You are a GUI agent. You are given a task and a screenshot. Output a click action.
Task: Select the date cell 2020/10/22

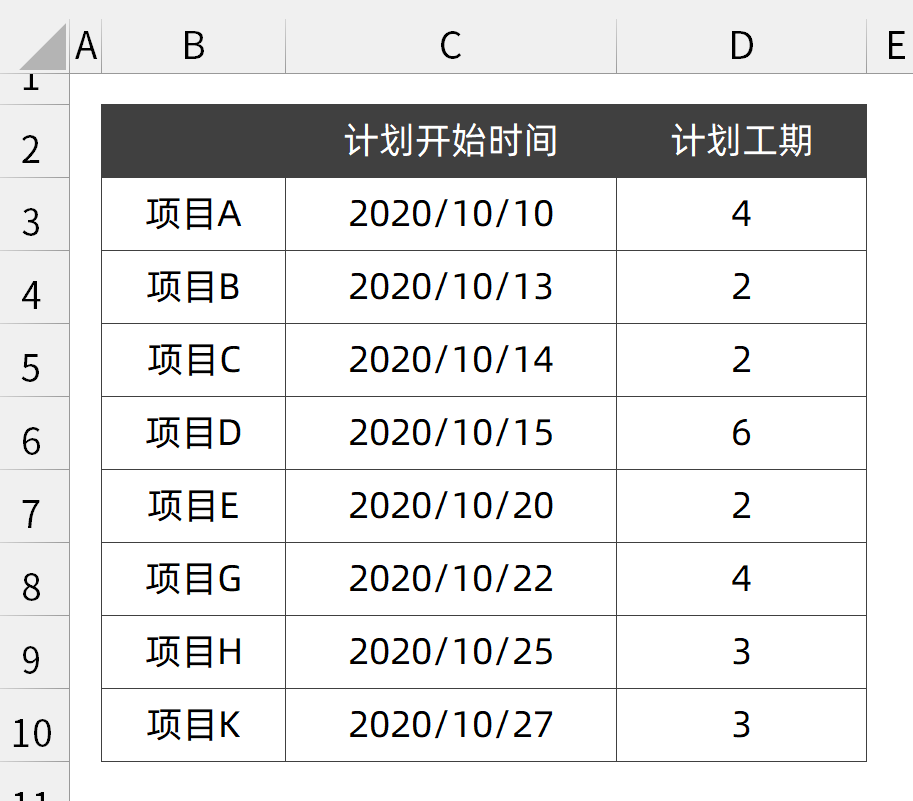(451, 579)
